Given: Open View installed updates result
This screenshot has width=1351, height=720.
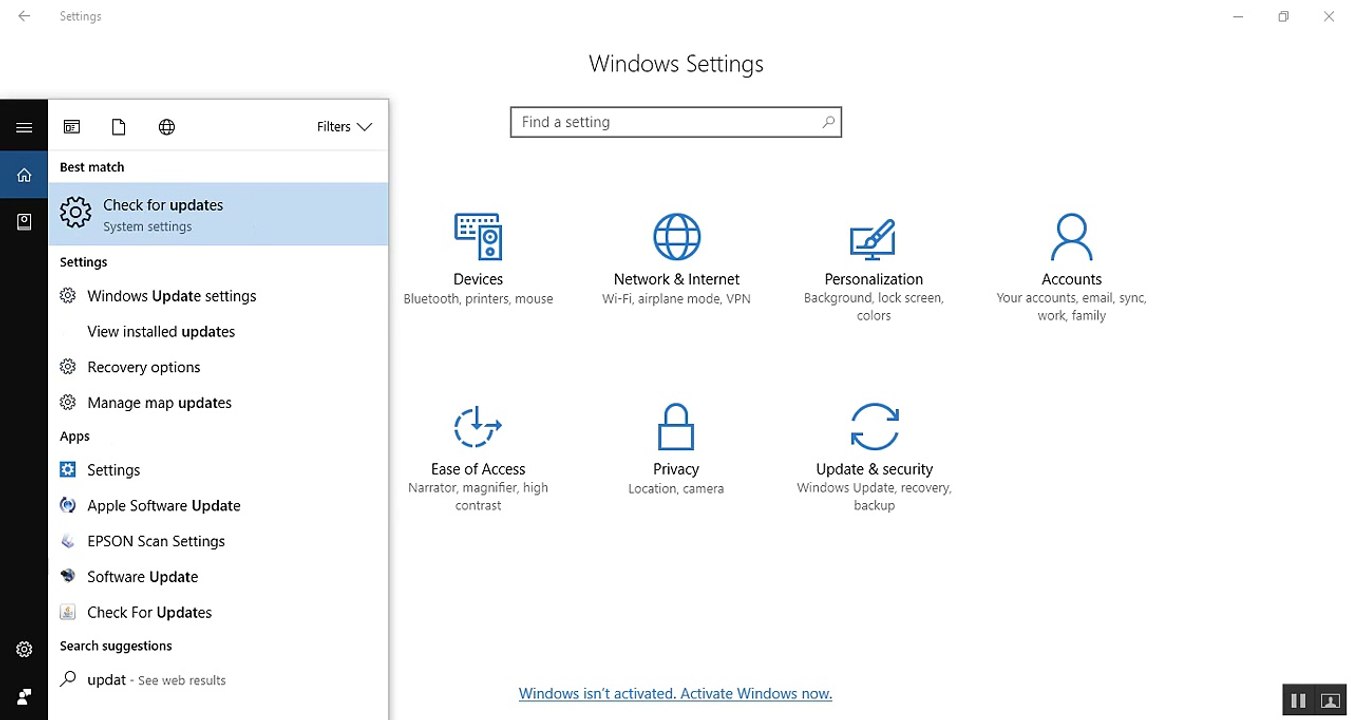Looking at the screenshot, I should tap(218, 332).
